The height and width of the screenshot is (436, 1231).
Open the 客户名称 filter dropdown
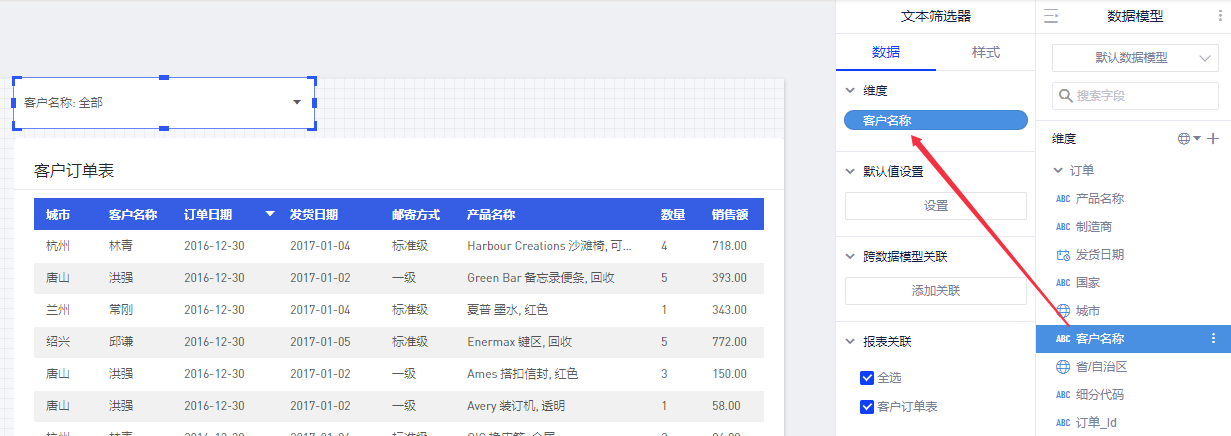[x=296, y=102]
